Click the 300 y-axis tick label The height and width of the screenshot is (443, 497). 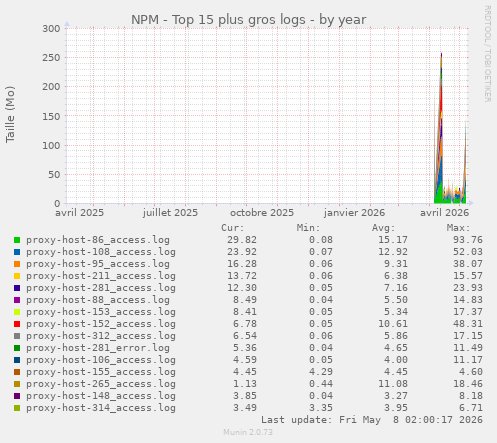click(x=51, y=29)
